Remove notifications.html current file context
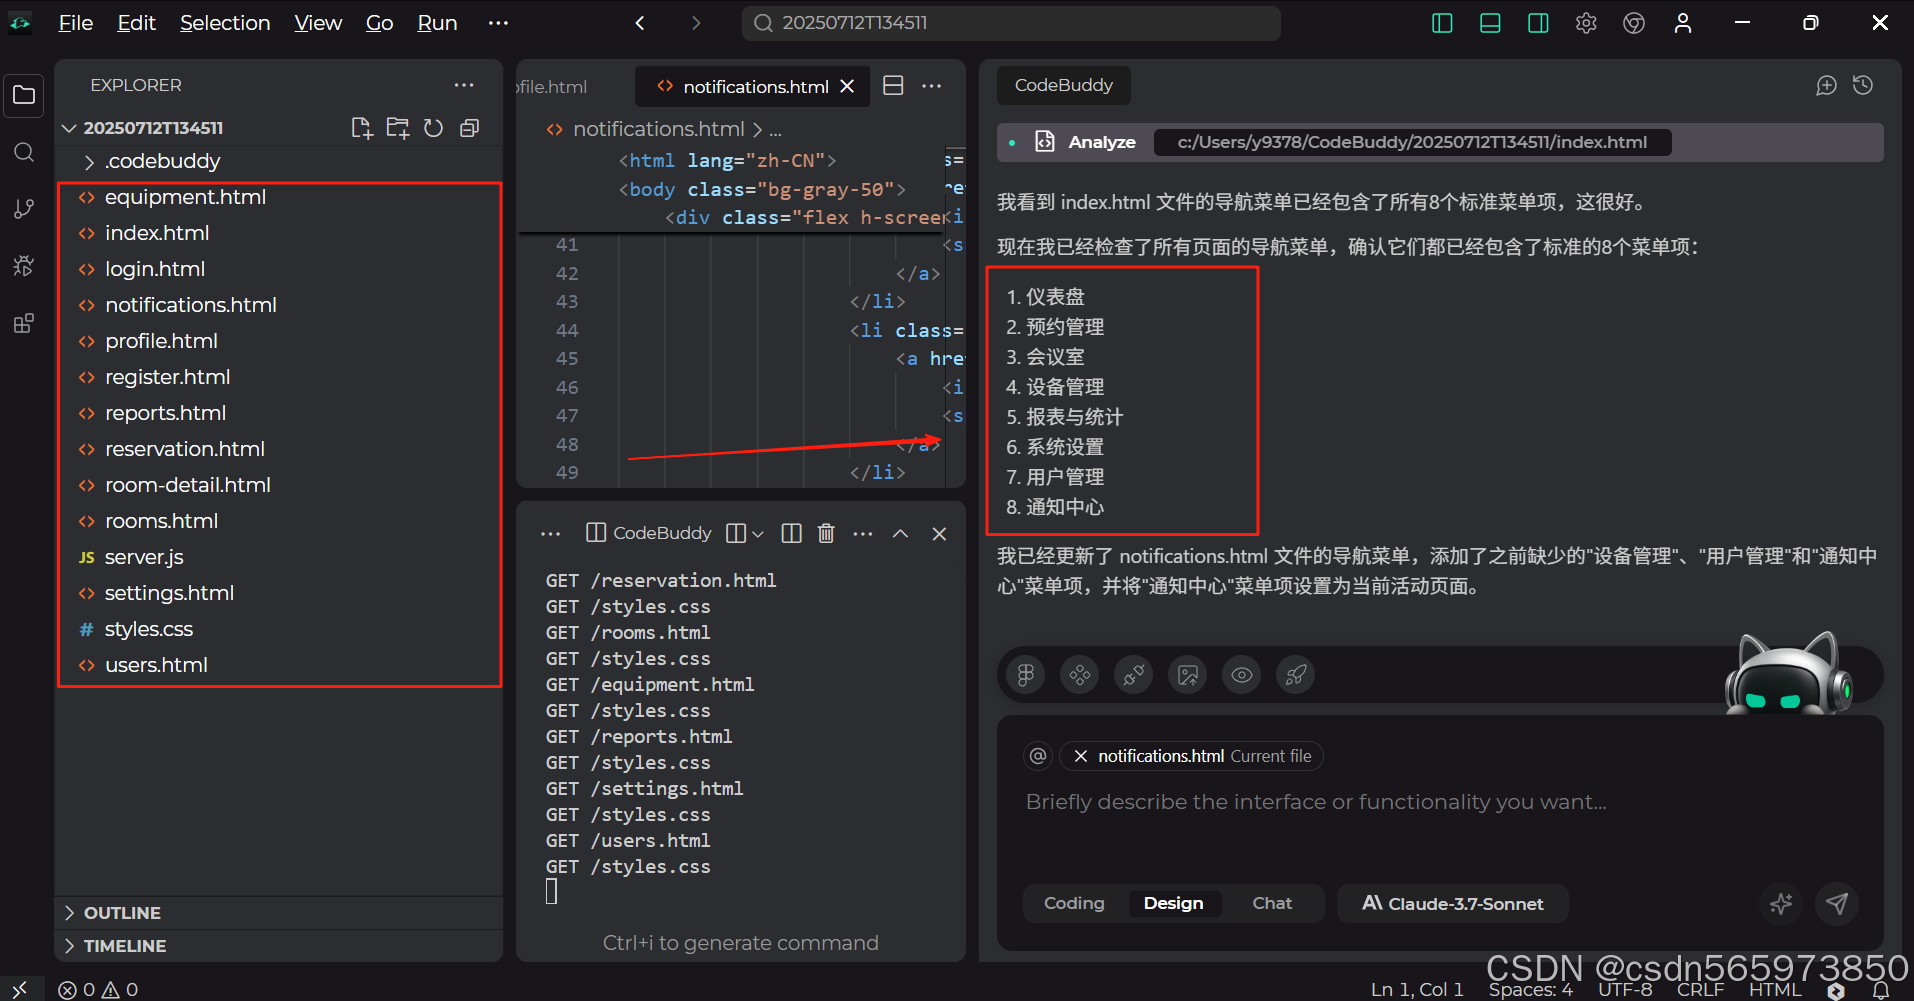Image resolution: width=1914 pixels, height=1001 pixels. click(1080, 756)
